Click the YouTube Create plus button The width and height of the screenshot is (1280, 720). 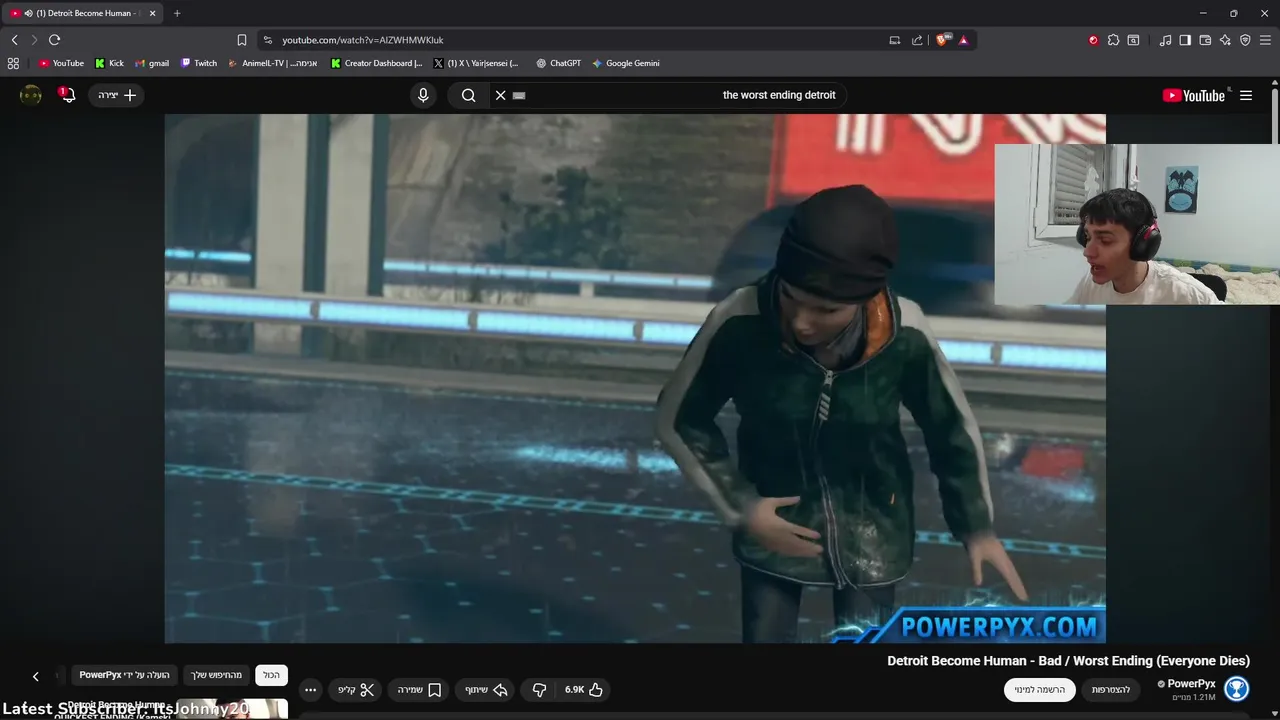[x=116, y=95]
